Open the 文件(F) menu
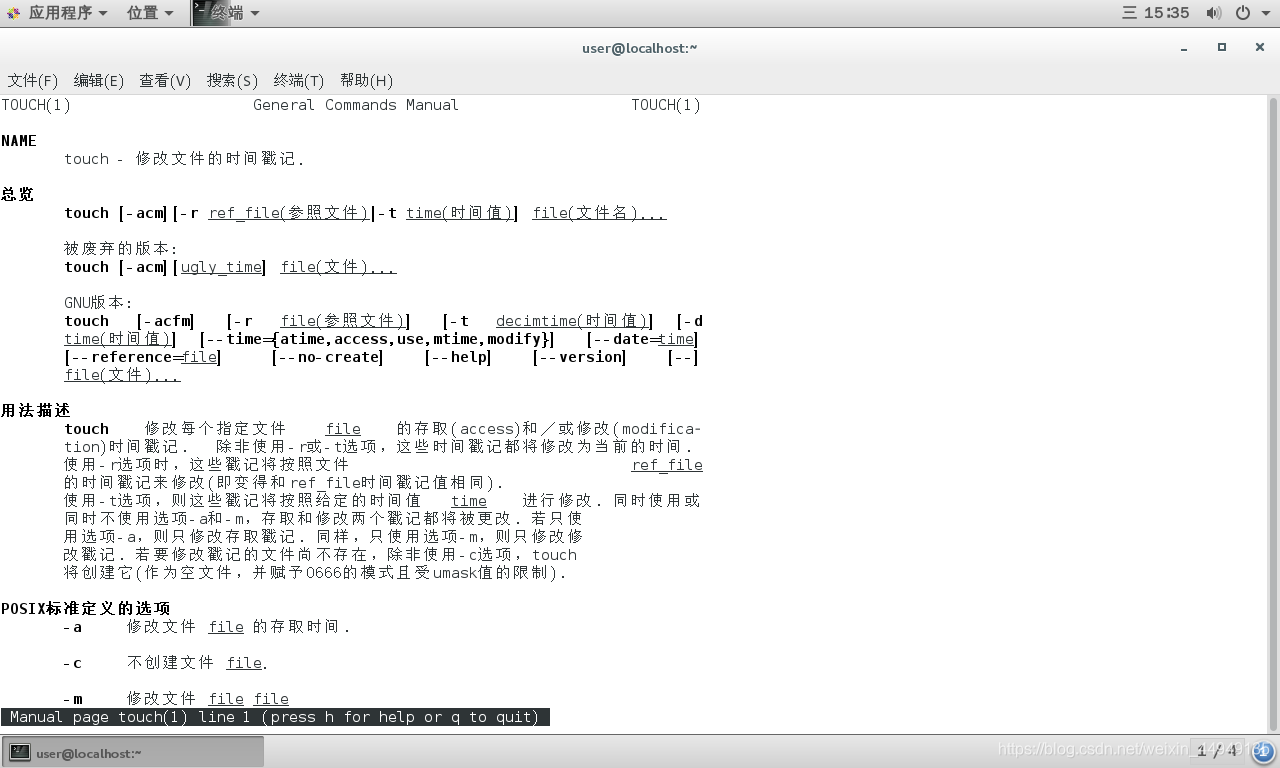1280x768 pixels. pos(33,81)
